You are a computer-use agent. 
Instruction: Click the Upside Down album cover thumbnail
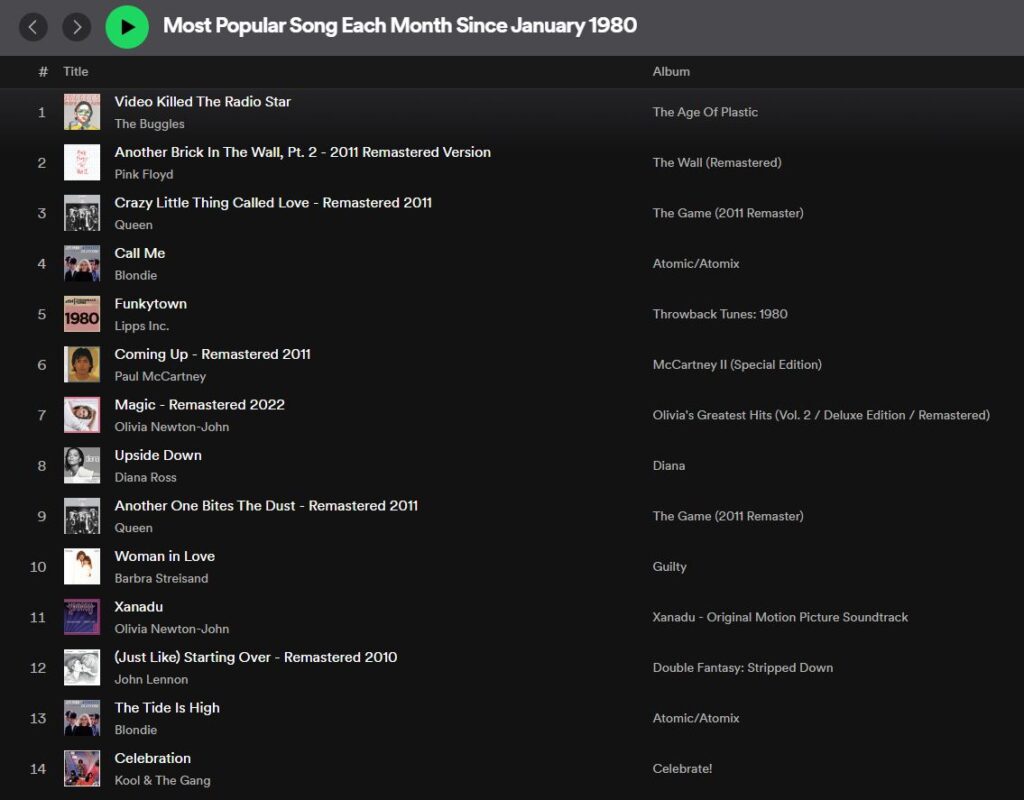click(x=82, y=465)
